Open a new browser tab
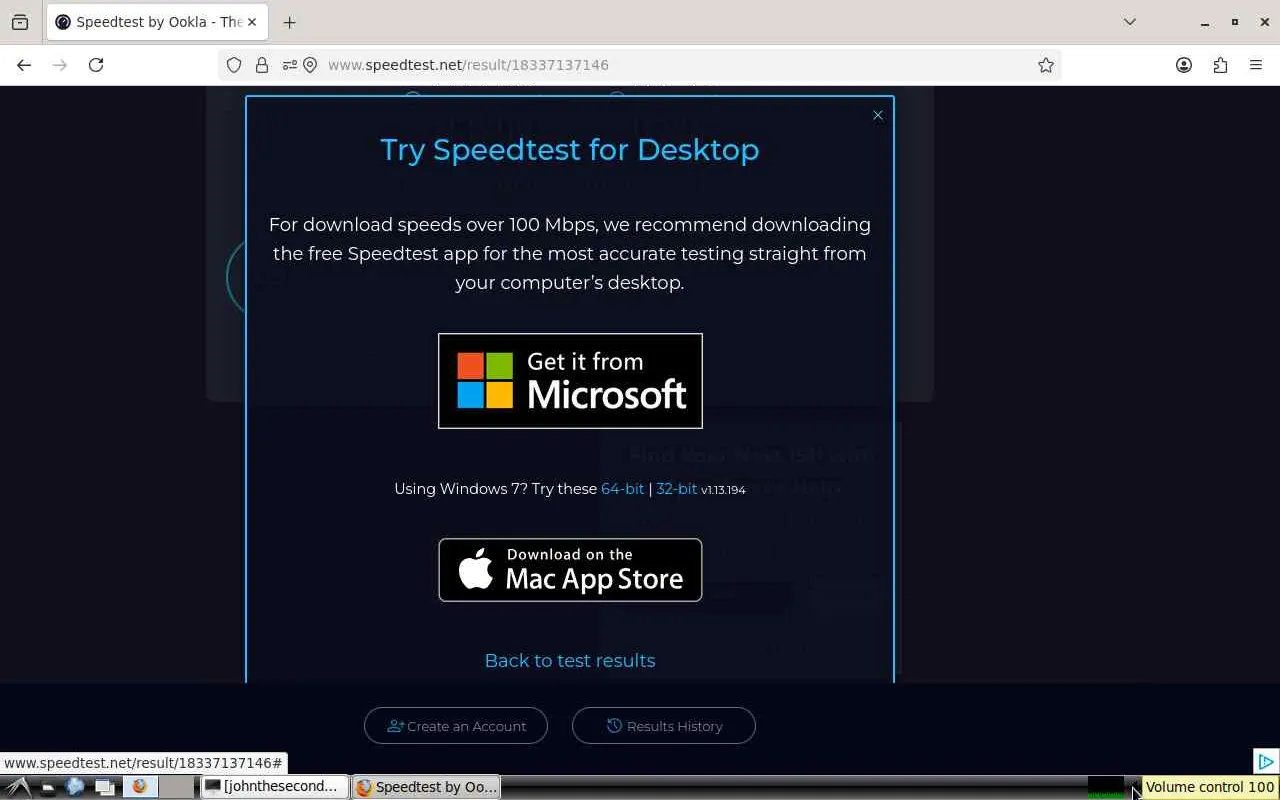 [x=289, y=22]
